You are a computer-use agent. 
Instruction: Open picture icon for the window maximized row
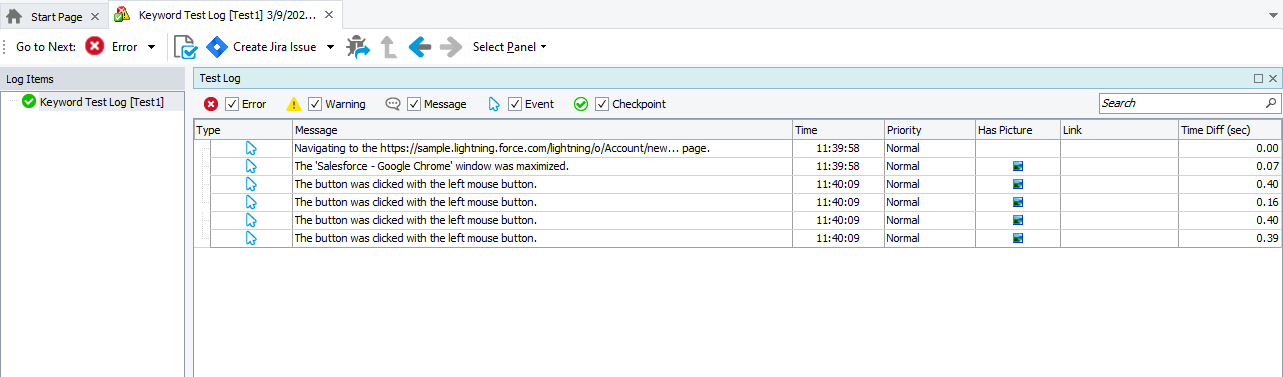[x=1017, y=166]
